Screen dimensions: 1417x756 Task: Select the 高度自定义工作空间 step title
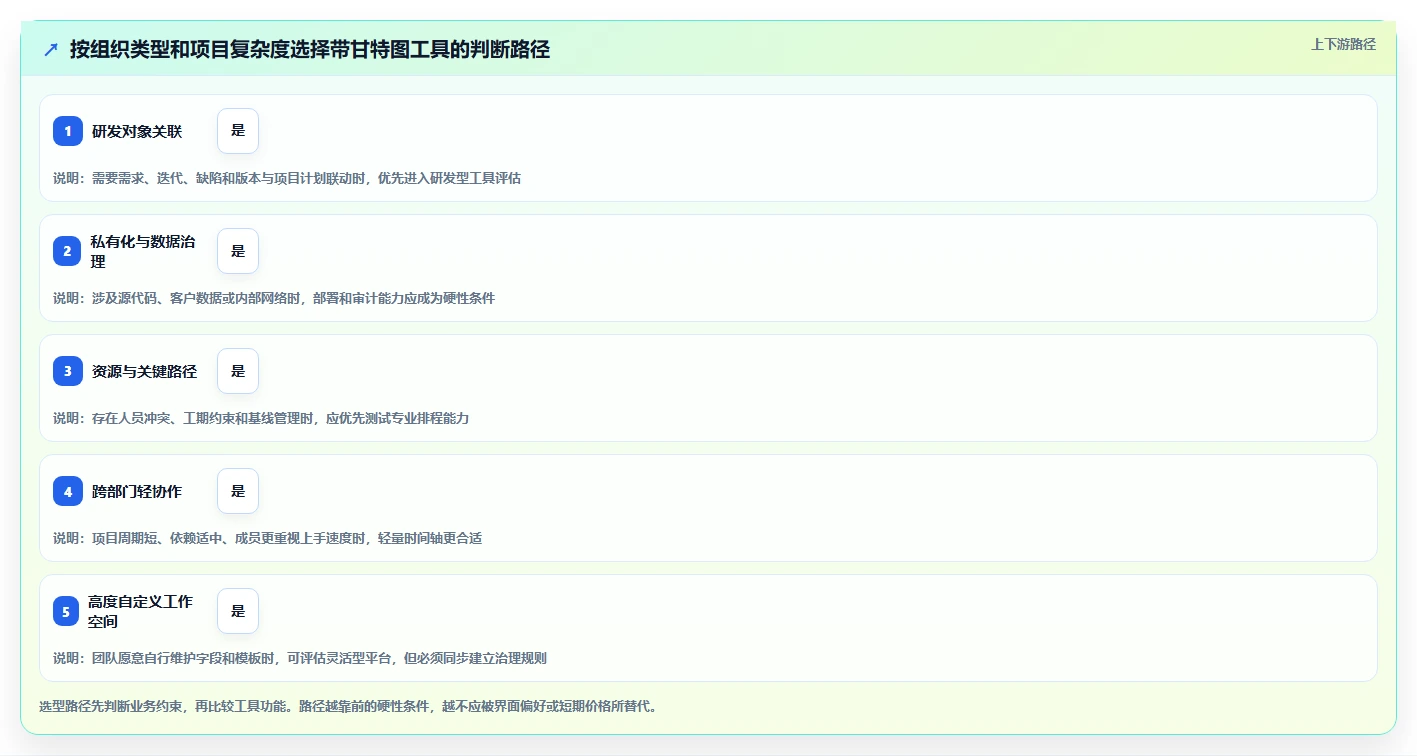140,611
